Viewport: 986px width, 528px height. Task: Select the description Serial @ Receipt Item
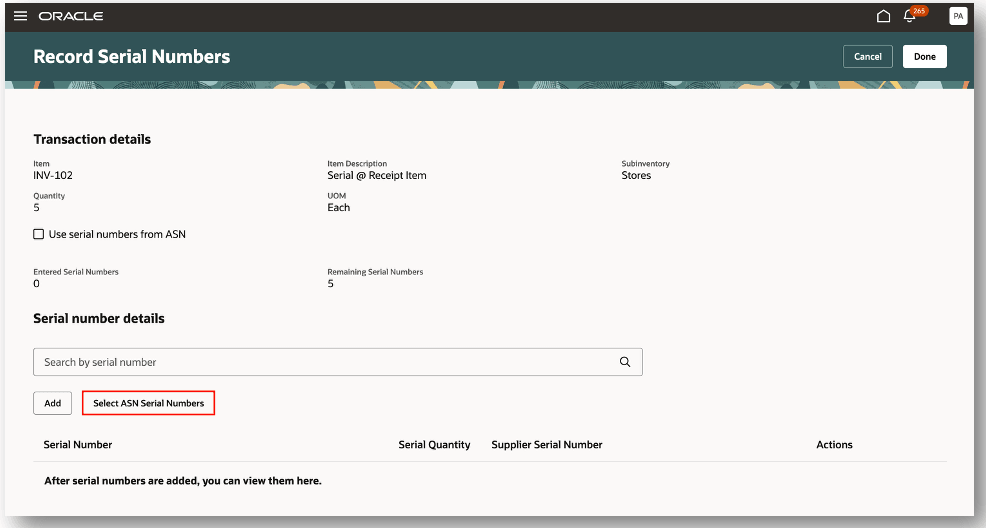[x=377, y=175]
